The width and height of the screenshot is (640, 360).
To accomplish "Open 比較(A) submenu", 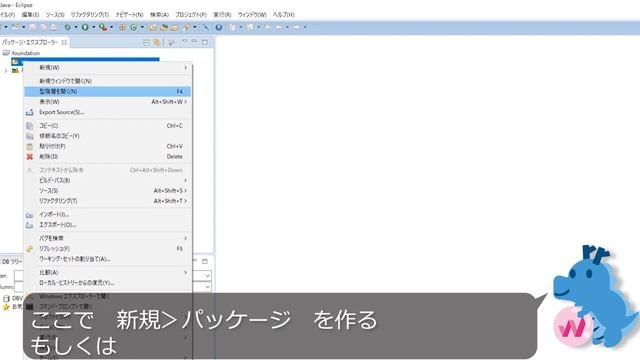I will (x=108, y=272).
